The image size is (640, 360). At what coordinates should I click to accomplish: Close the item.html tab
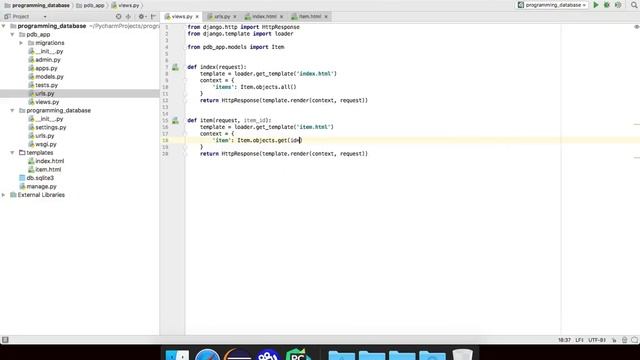326,17
